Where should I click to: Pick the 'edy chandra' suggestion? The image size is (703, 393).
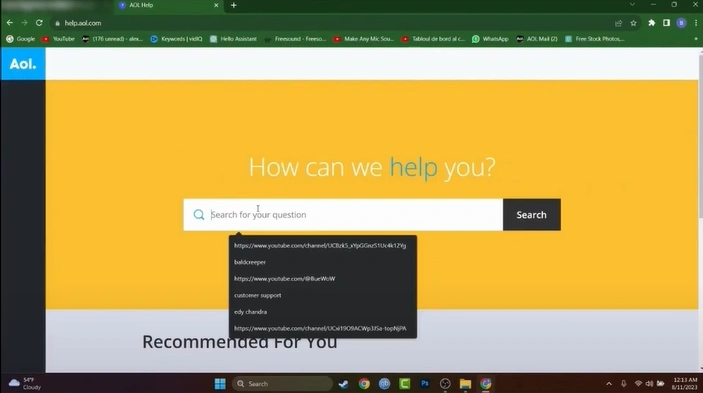pos(250,312)
